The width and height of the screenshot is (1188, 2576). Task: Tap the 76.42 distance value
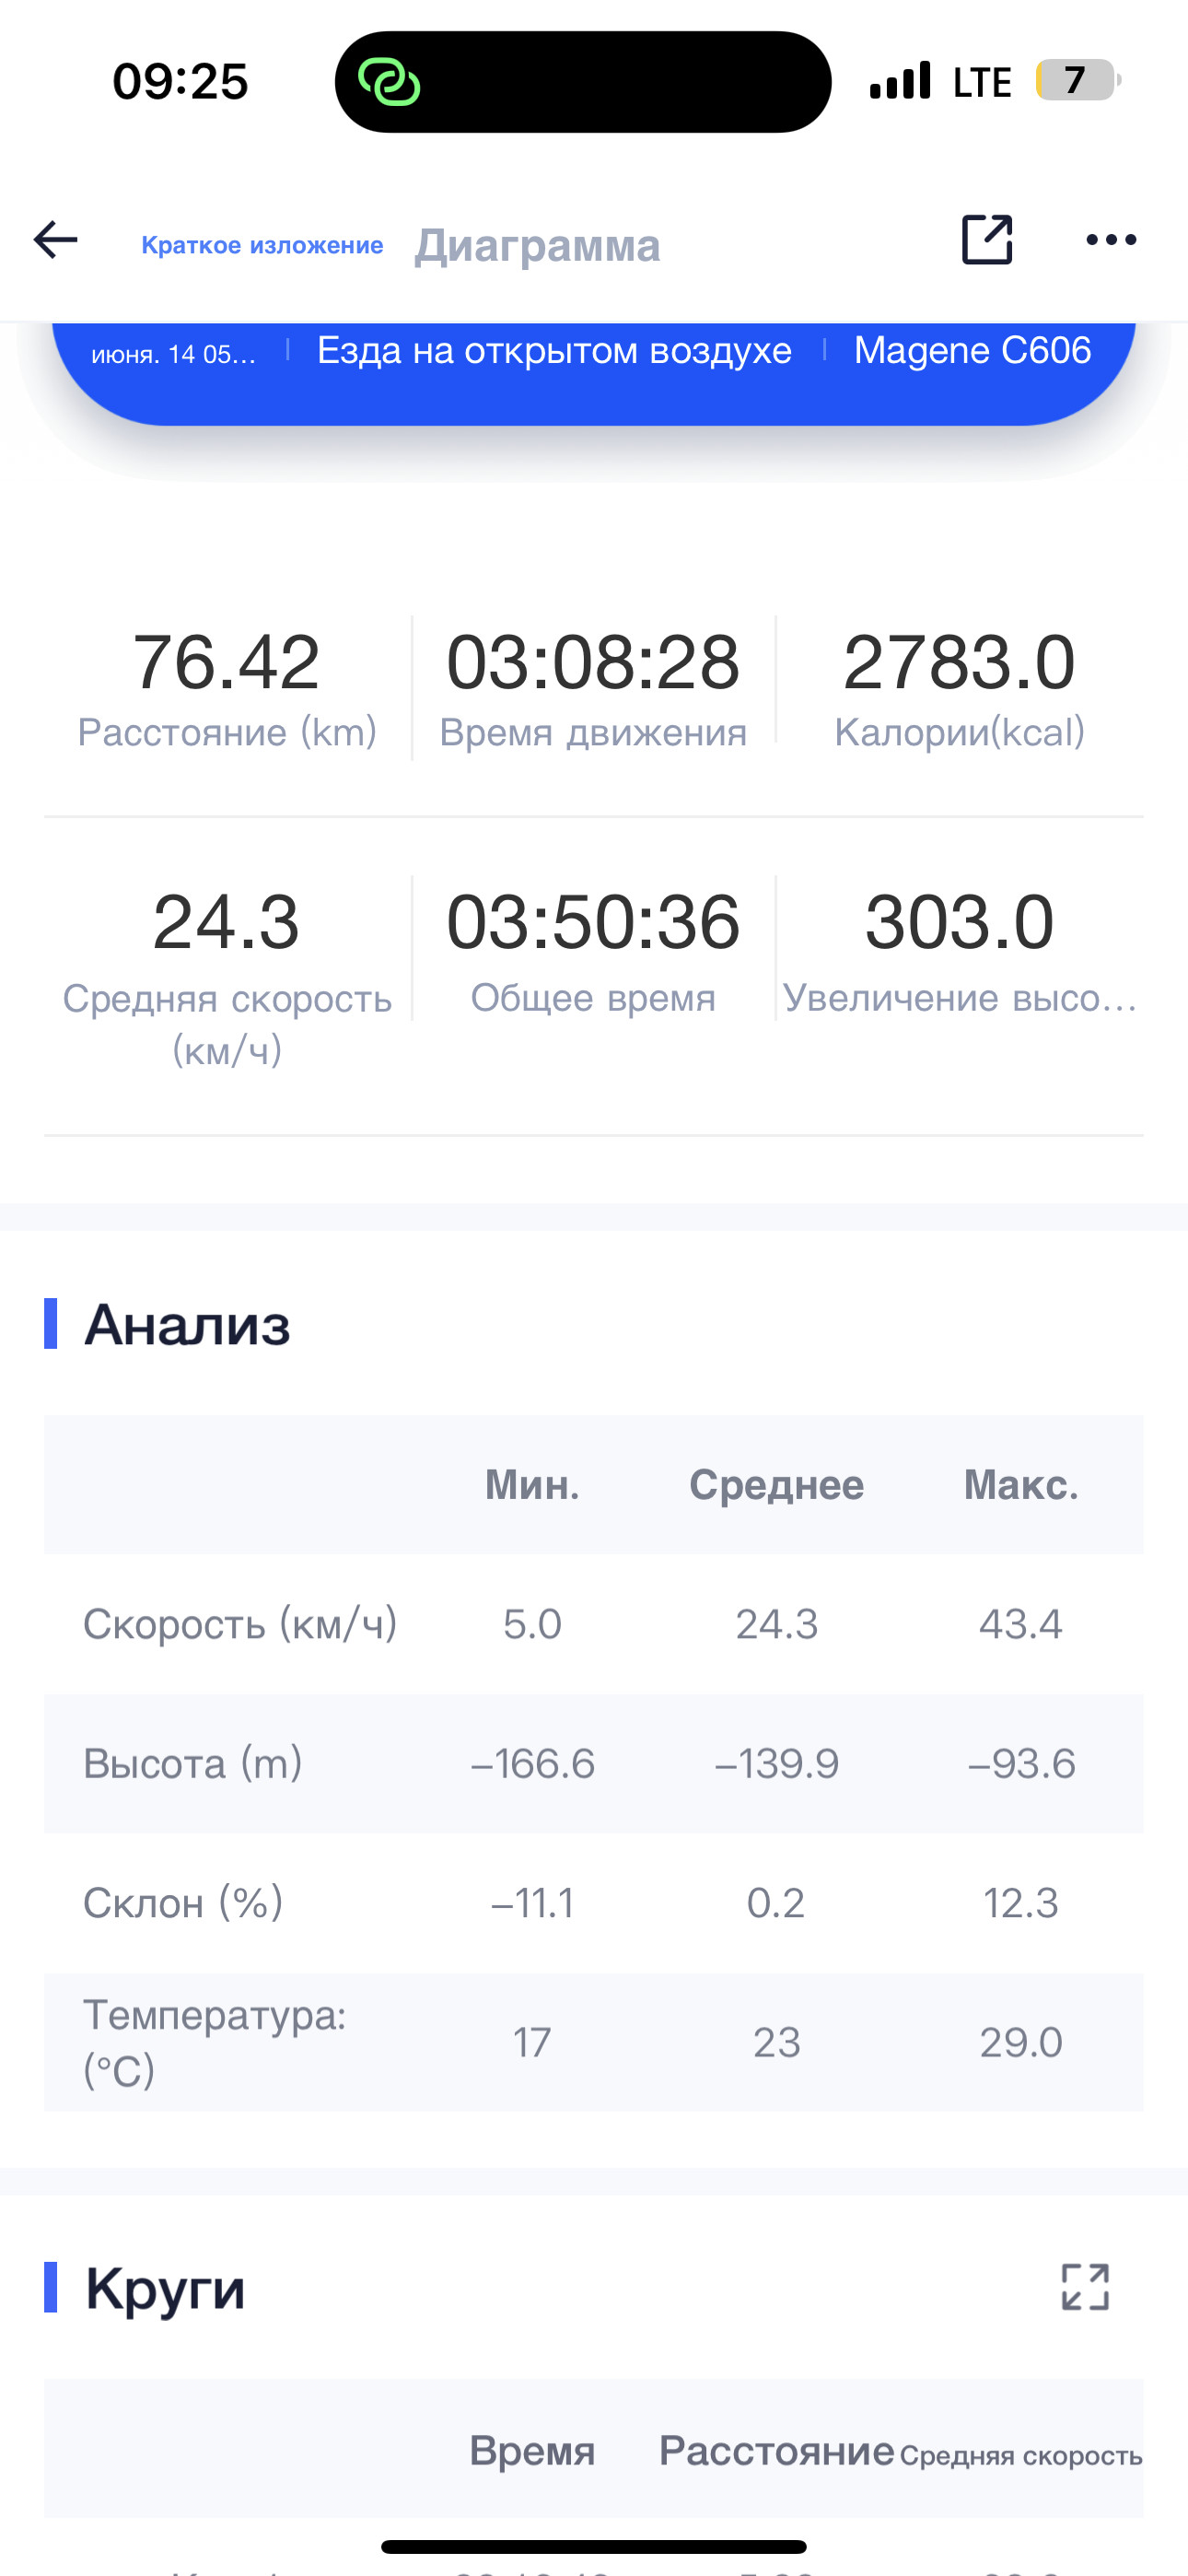coord(226,662)
